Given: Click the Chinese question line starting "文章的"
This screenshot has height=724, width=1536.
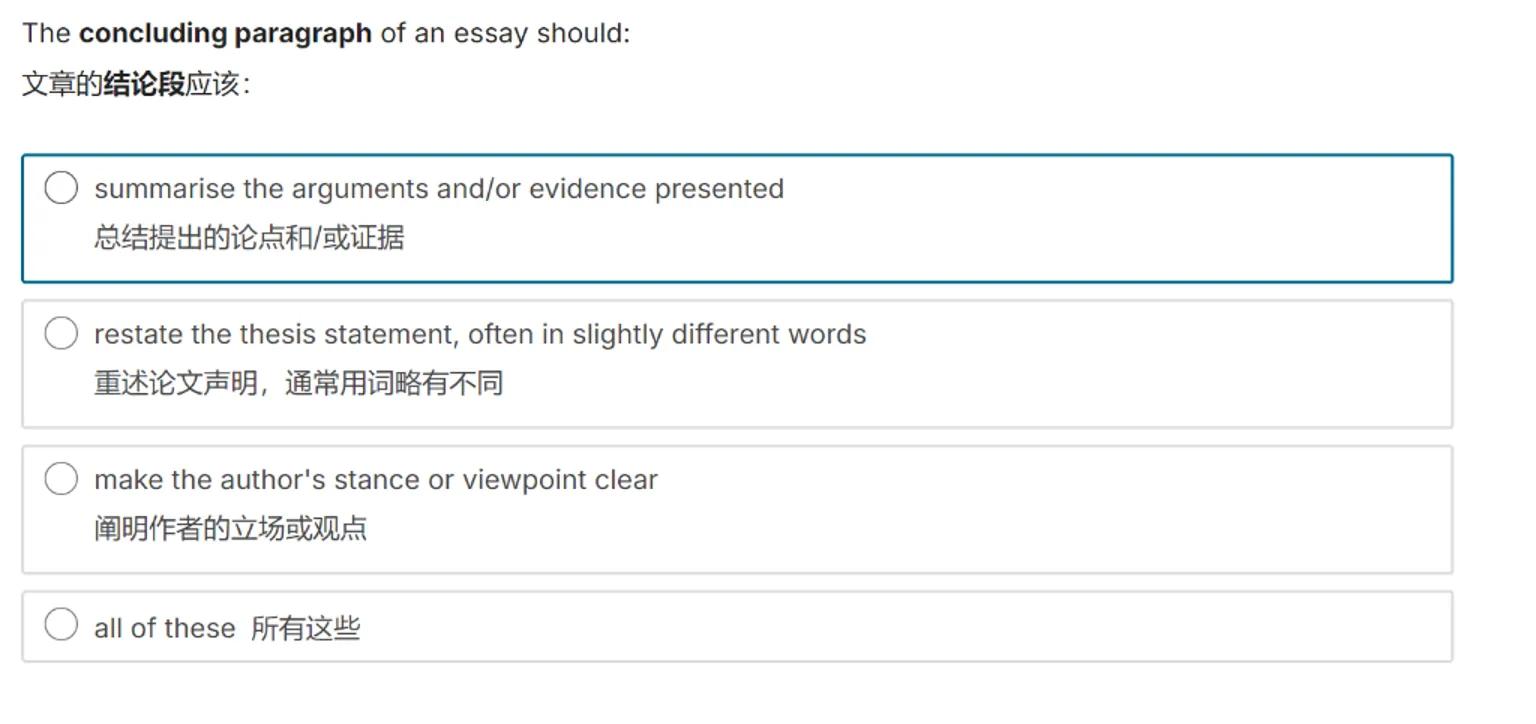Looking at the screenshot, I should tap(62, 84).
